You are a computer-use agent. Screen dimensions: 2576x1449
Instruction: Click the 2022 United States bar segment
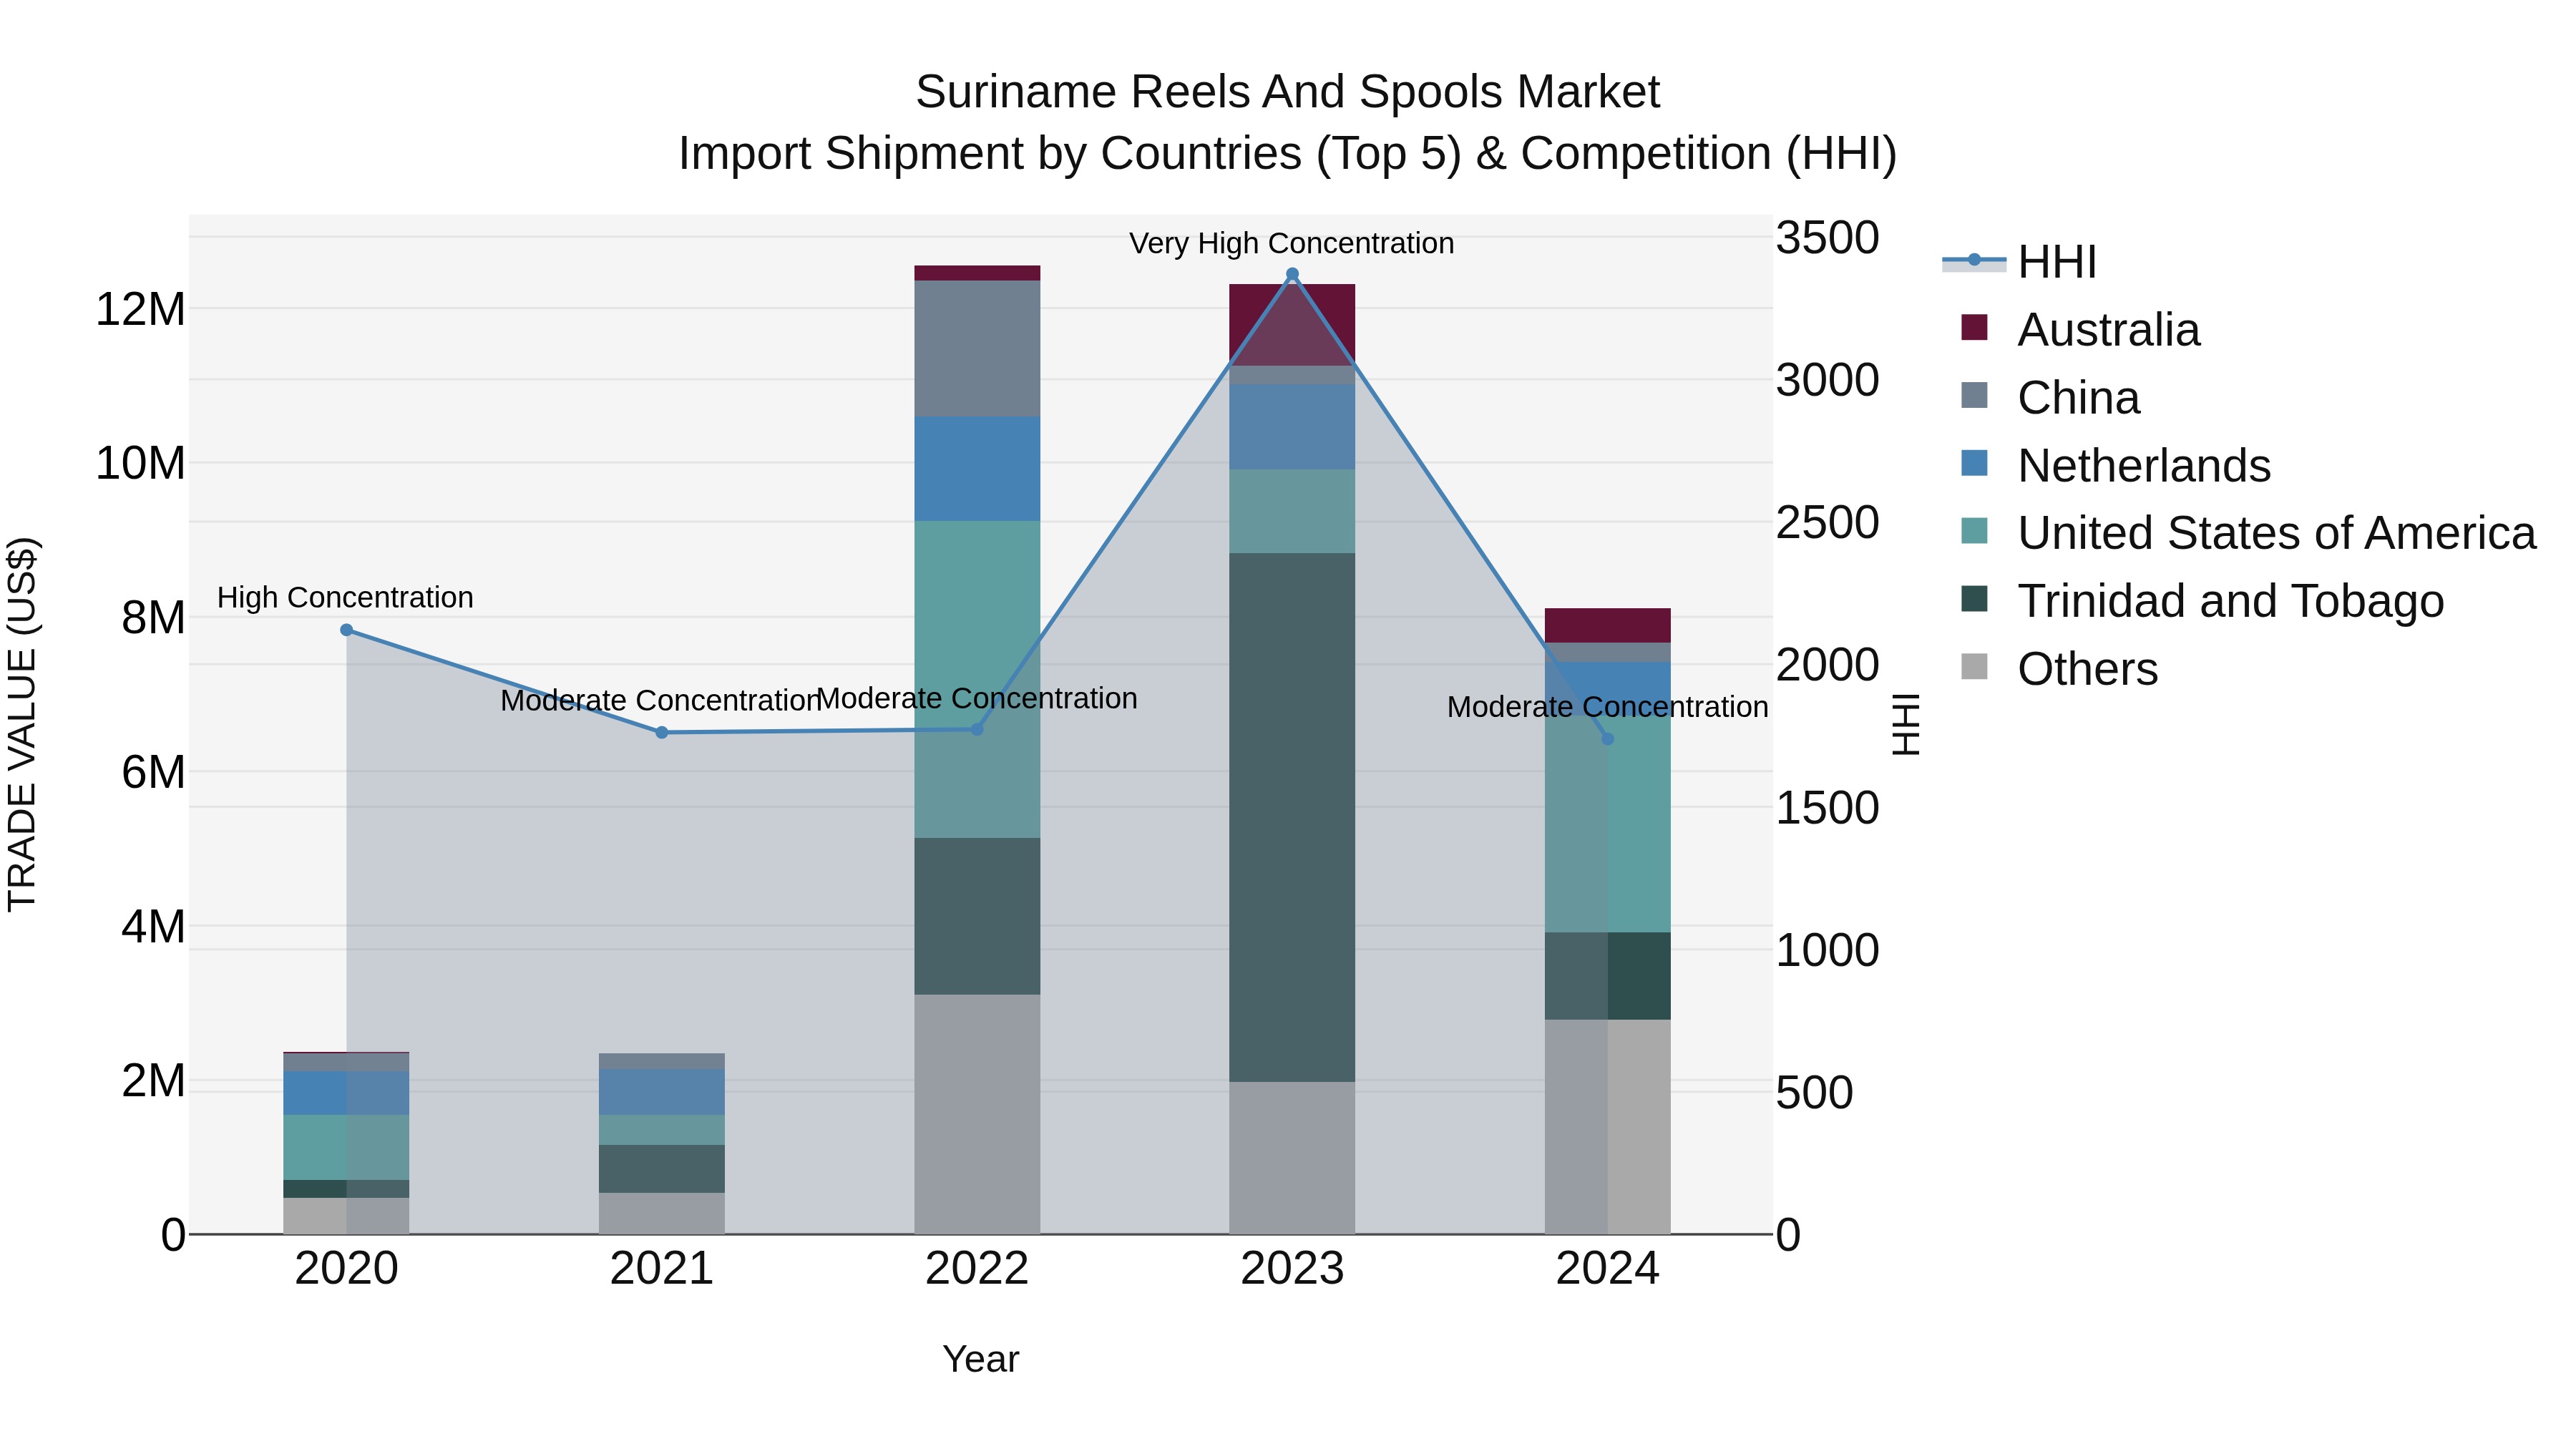[977, 679]
